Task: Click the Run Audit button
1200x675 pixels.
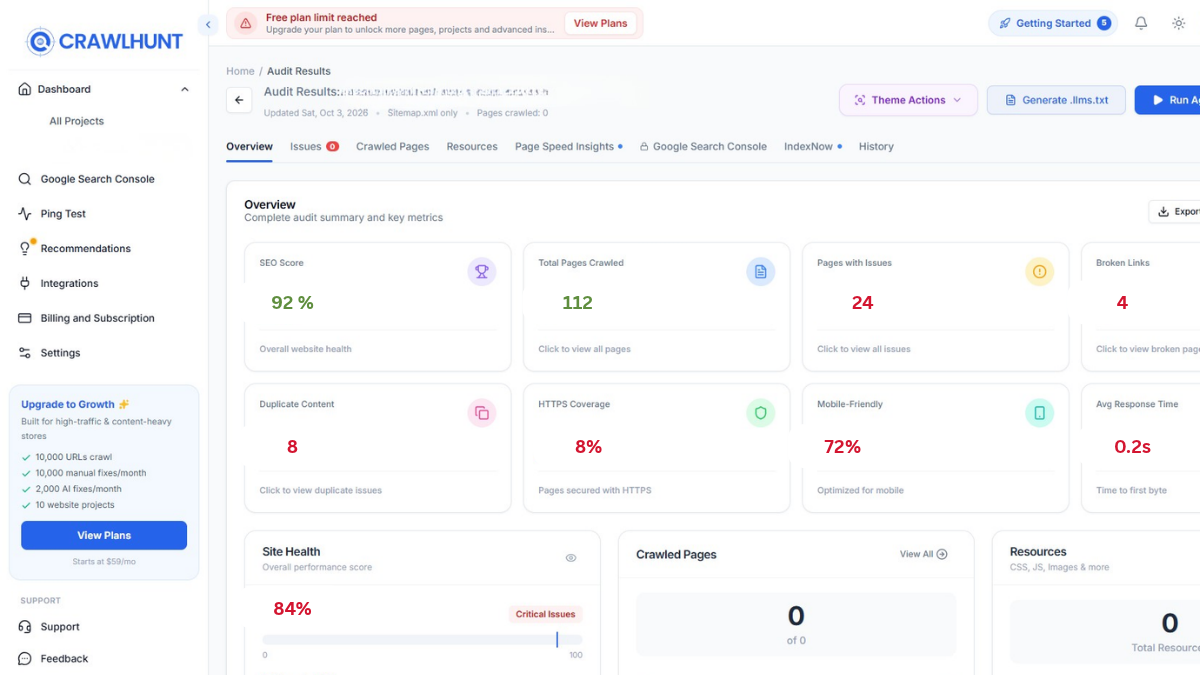Action: click(1168, 100)
